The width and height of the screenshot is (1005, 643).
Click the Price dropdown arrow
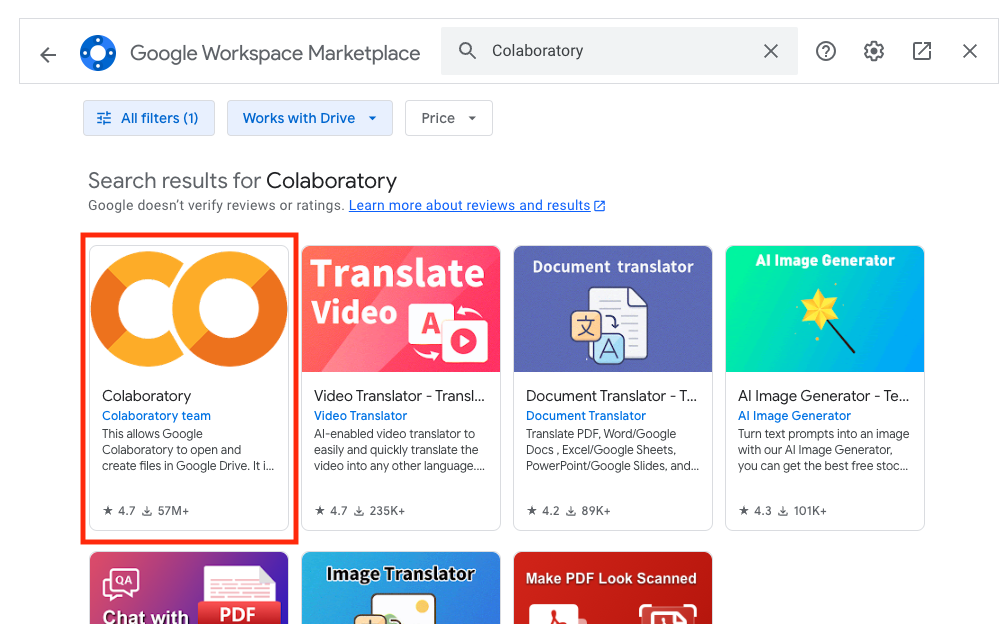tap(472, 118)
